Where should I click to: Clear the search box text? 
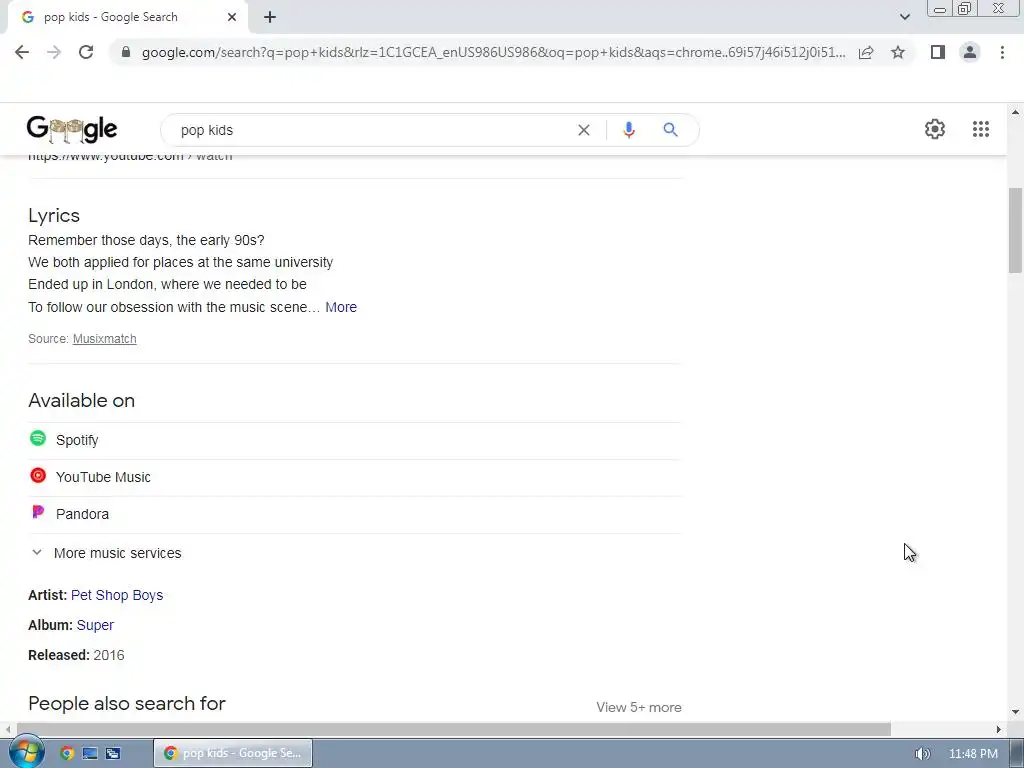pyautogui.click(x=584, y=130)
